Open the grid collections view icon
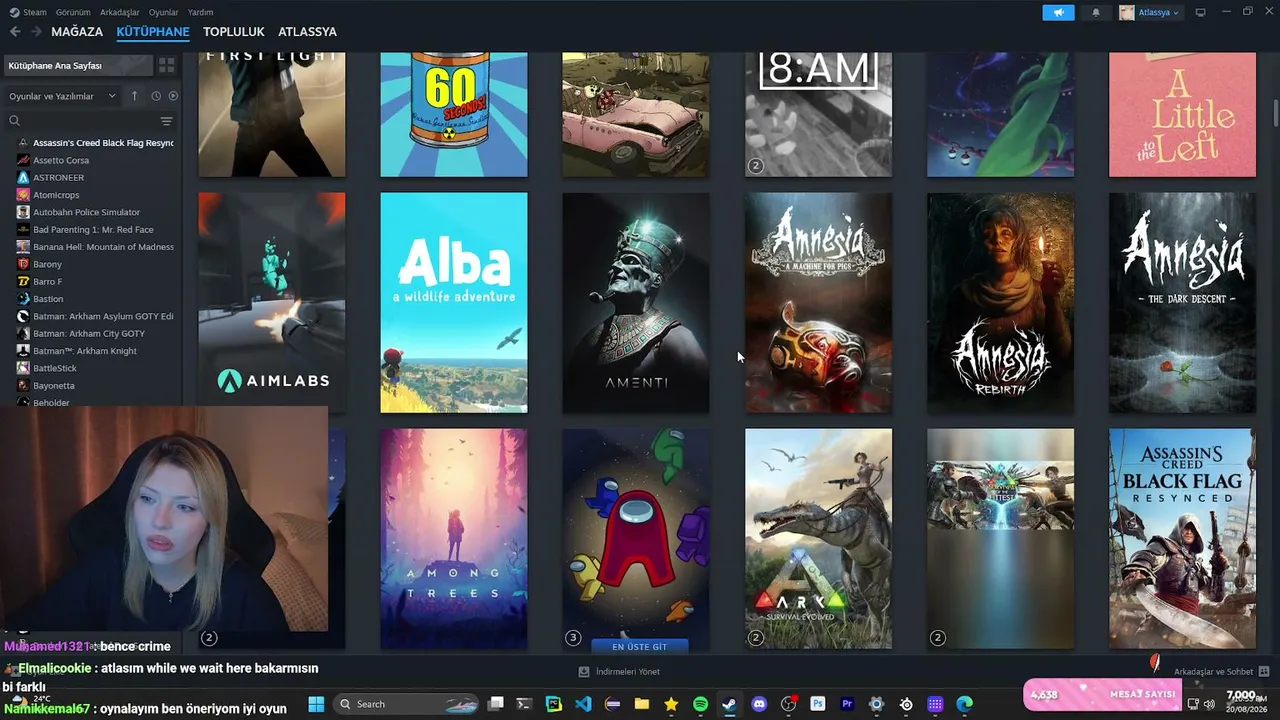Viewport: 1280px width, 720px height. pos(167,65)
